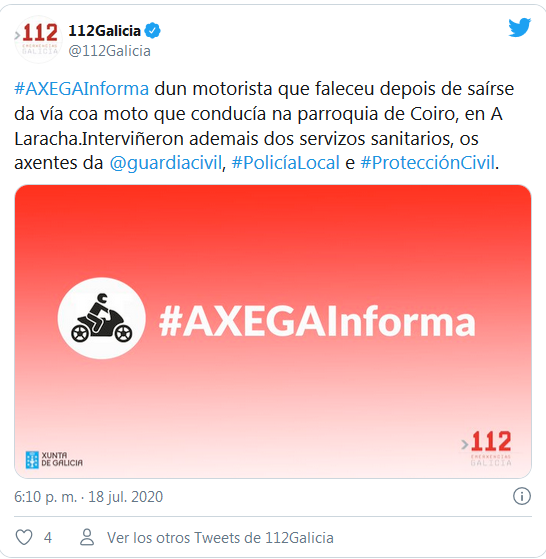
Task: Click the 112 Galicia logo in image
Action: [487, 448]
